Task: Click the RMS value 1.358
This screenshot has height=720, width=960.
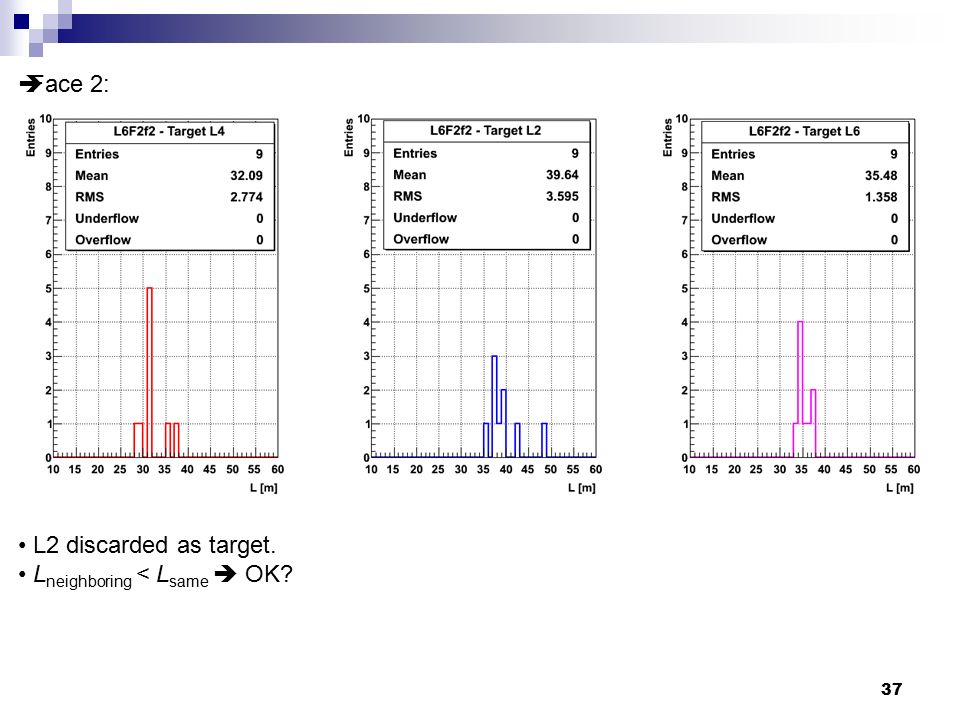Action: tap(881, 197)
